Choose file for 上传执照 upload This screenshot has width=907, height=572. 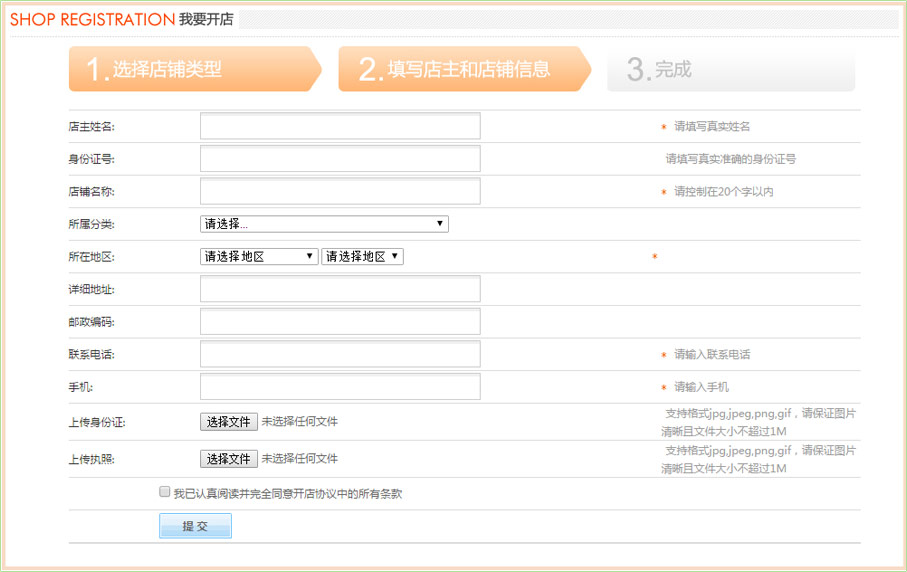(229, 459)
